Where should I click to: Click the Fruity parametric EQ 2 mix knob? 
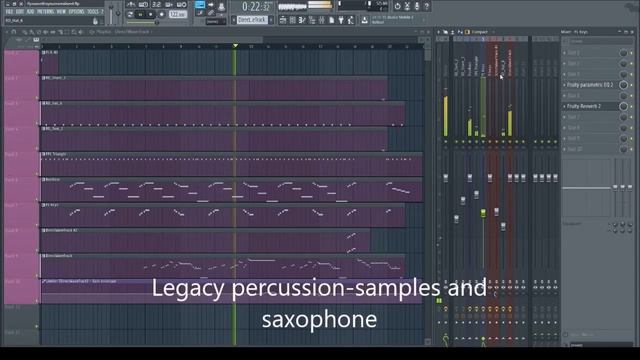coord(623,85)
